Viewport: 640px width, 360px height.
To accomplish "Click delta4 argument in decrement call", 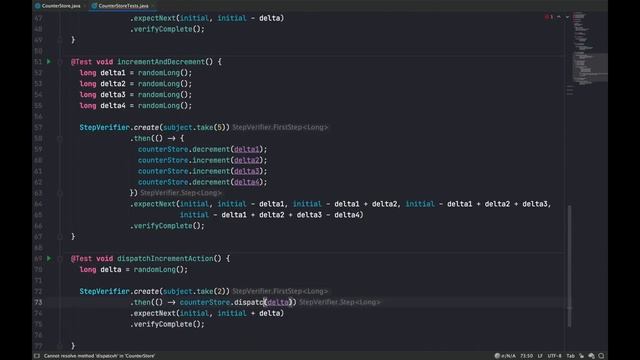I will [247, 182].
